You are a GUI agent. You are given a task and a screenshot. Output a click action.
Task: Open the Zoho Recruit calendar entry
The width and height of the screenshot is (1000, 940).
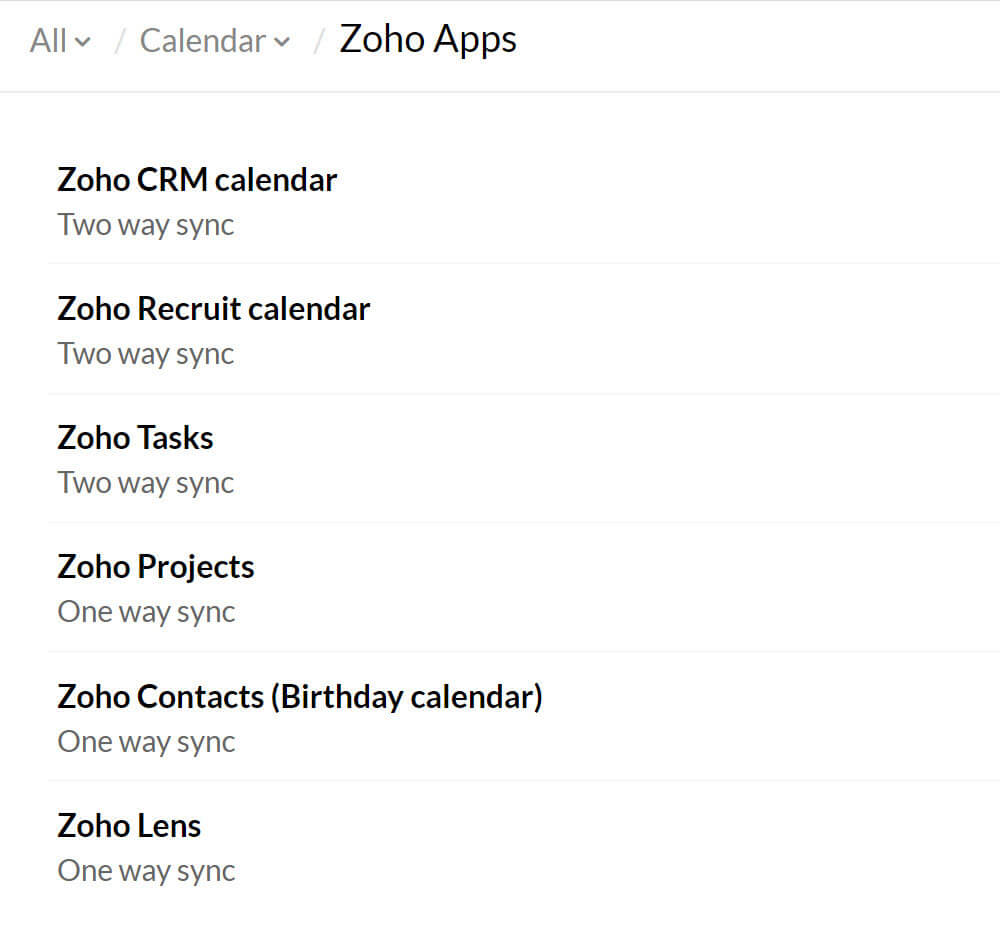pyautogui.click(x=213, y=309)
